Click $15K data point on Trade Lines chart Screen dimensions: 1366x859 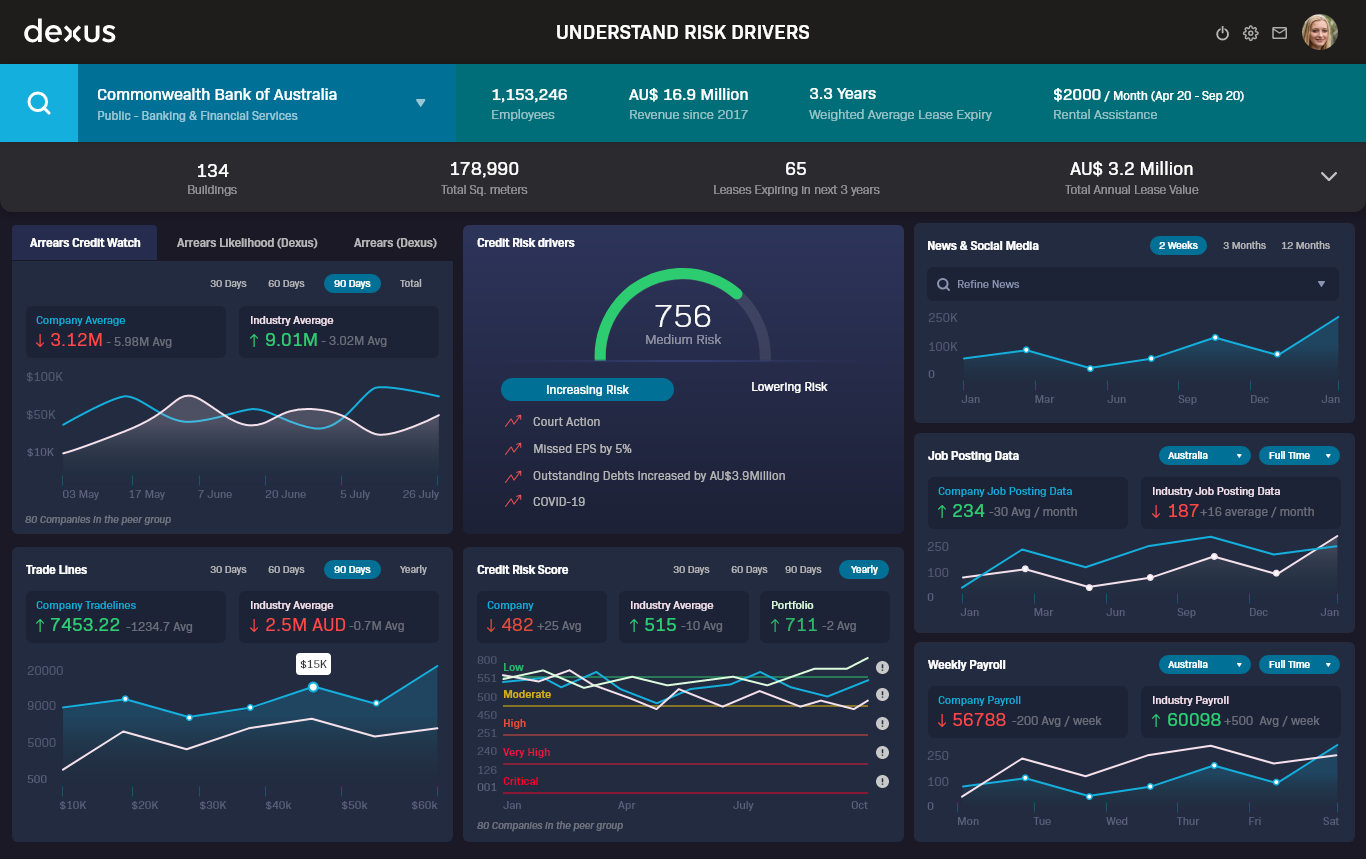click(313, 687)
